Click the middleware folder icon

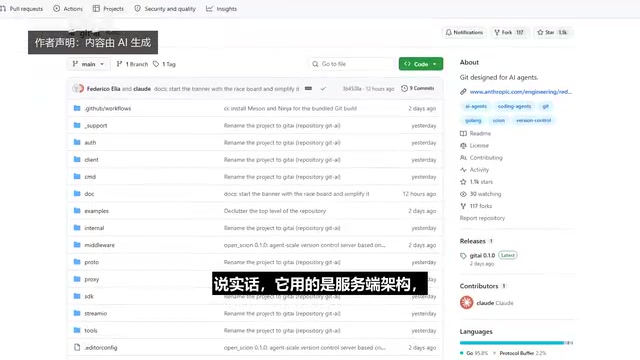[77, 245]
